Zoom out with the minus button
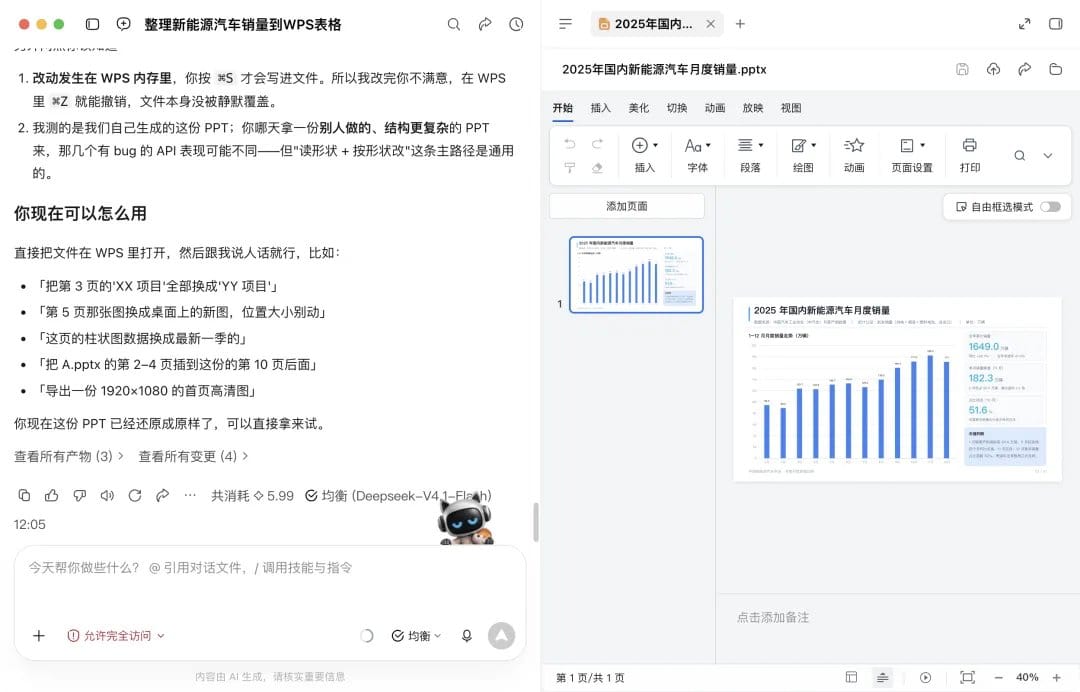The width and height of the screenshot is (1080, 692). click(999, 678)
